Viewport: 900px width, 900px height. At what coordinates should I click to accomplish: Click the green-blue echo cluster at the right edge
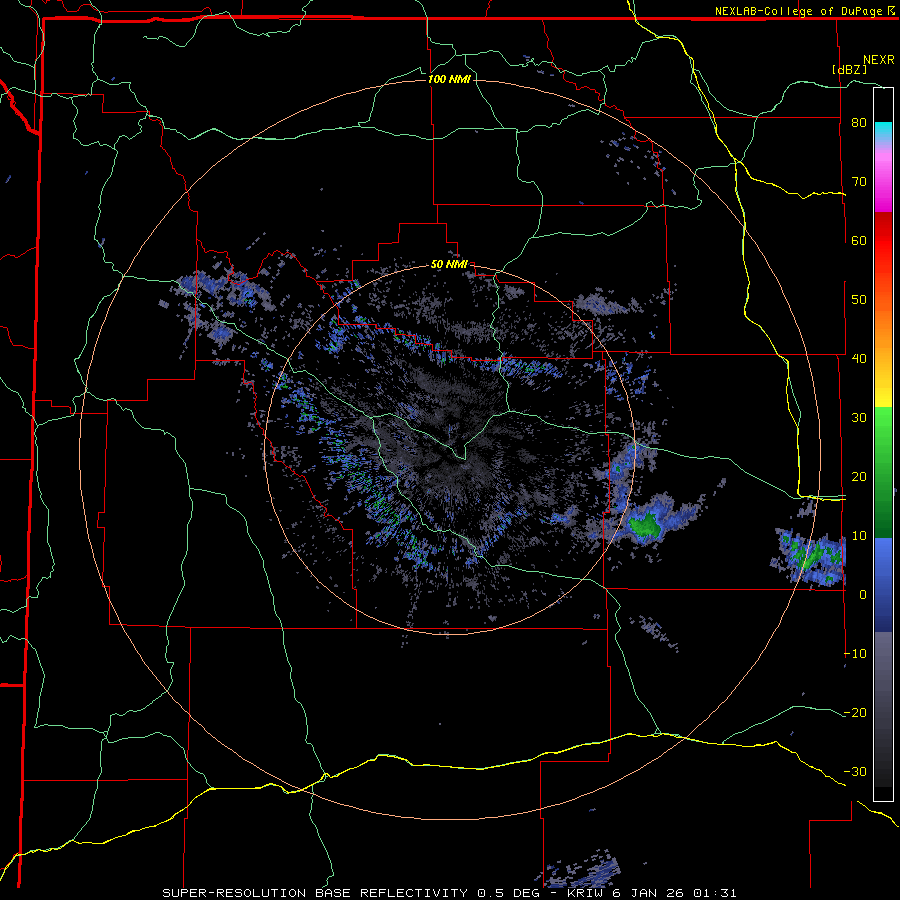(809, 555)
